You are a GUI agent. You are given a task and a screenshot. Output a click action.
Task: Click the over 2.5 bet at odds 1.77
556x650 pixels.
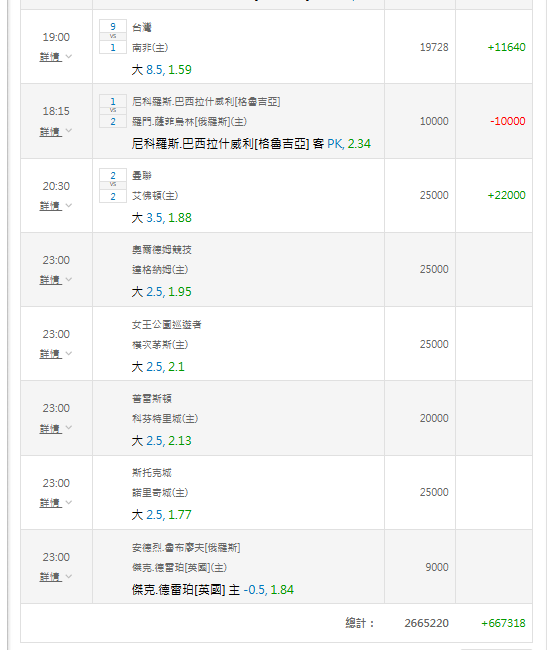(x=161, y=515)
